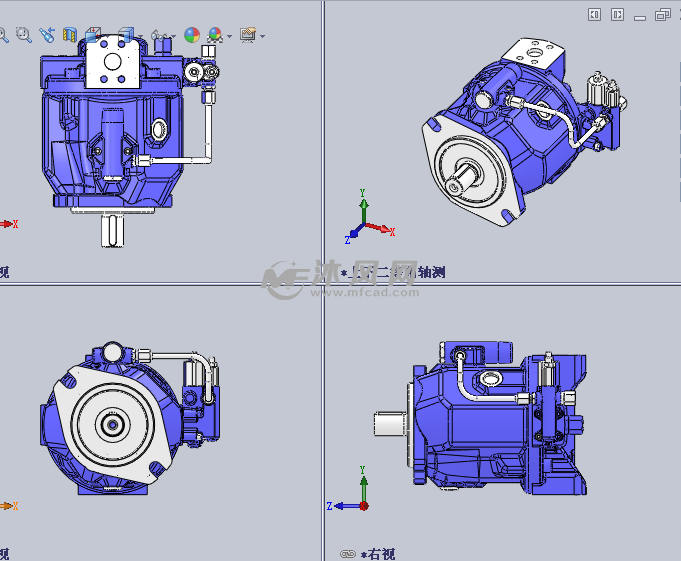681x561 pixels.
Task: Expand the View Settings dropdown arrow
Action: pyautogui.click(x=263, y=36)
